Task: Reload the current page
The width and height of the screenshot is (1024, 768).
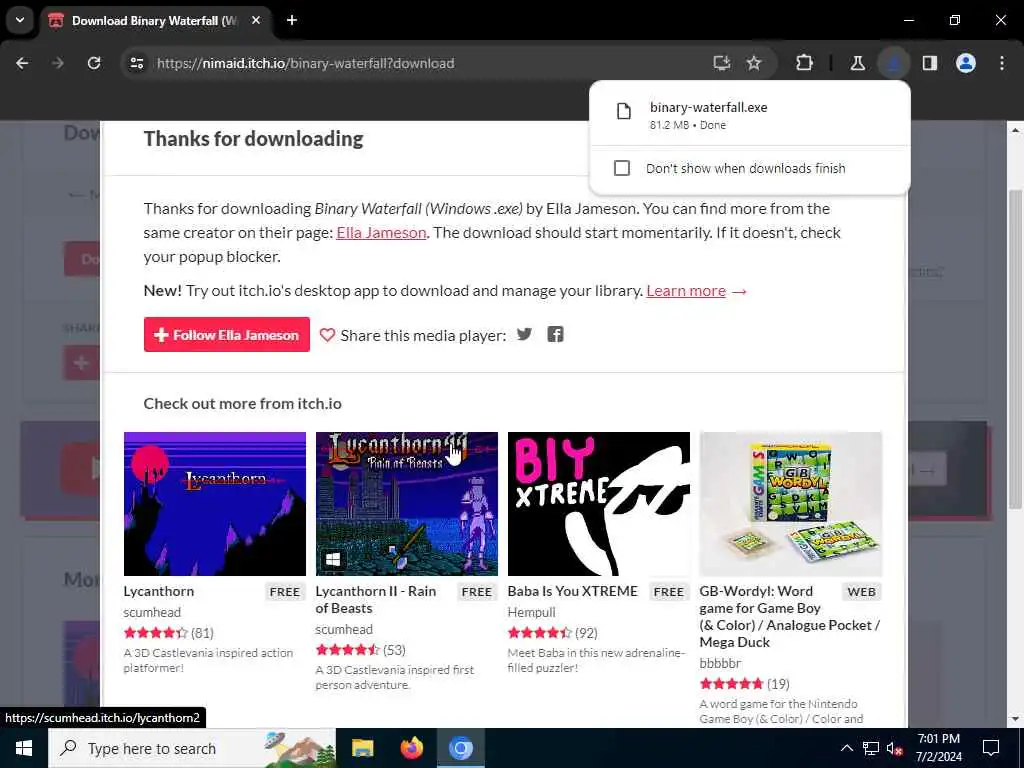Action: [x=94, y=63]
